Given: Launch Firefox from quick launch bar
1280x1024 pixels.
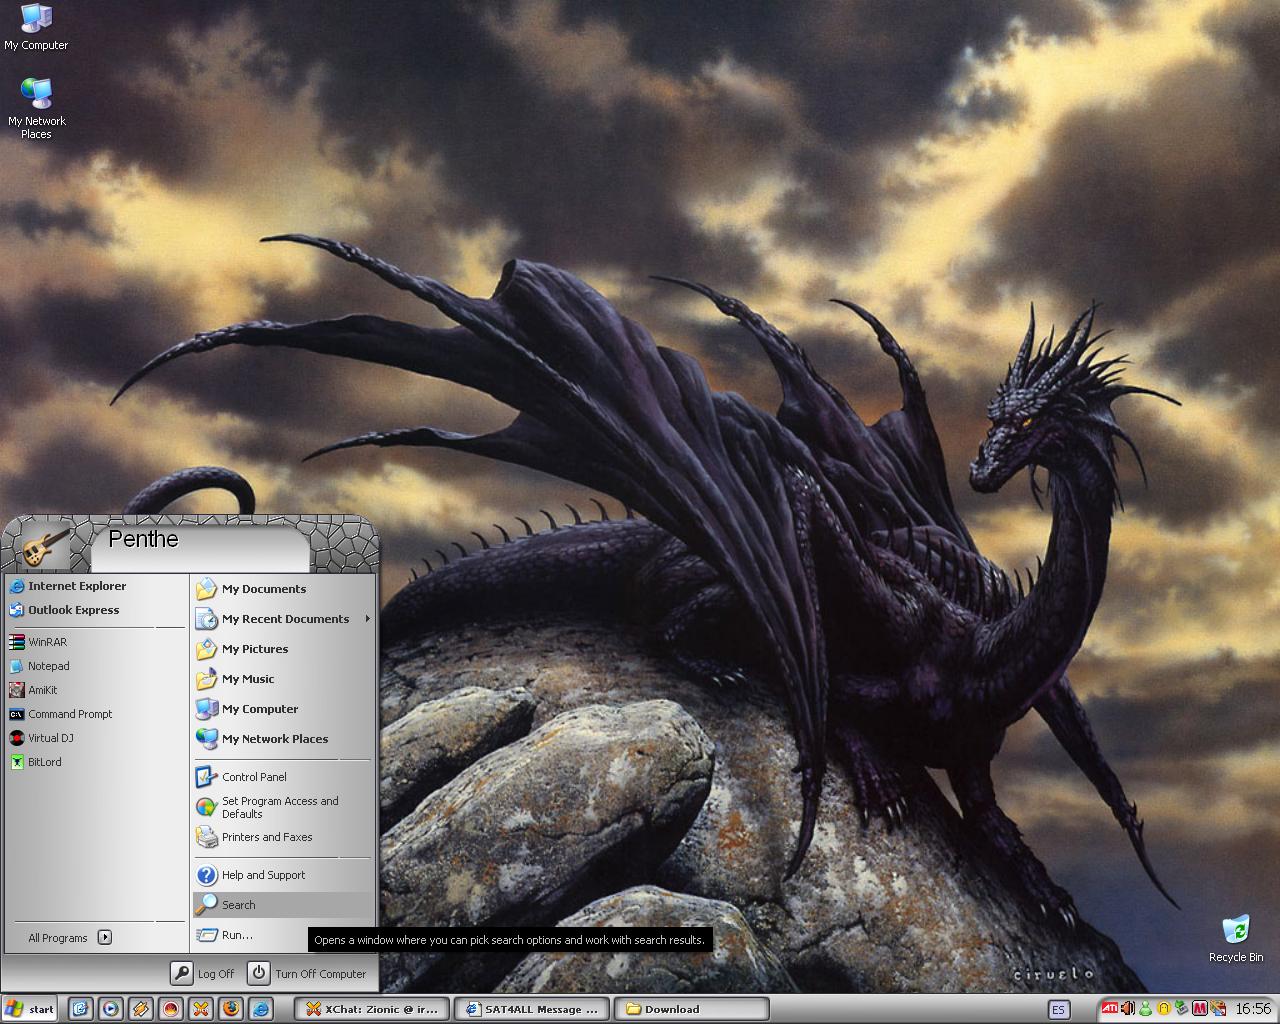Looking at the screenshot, I should pos(230,1009).
